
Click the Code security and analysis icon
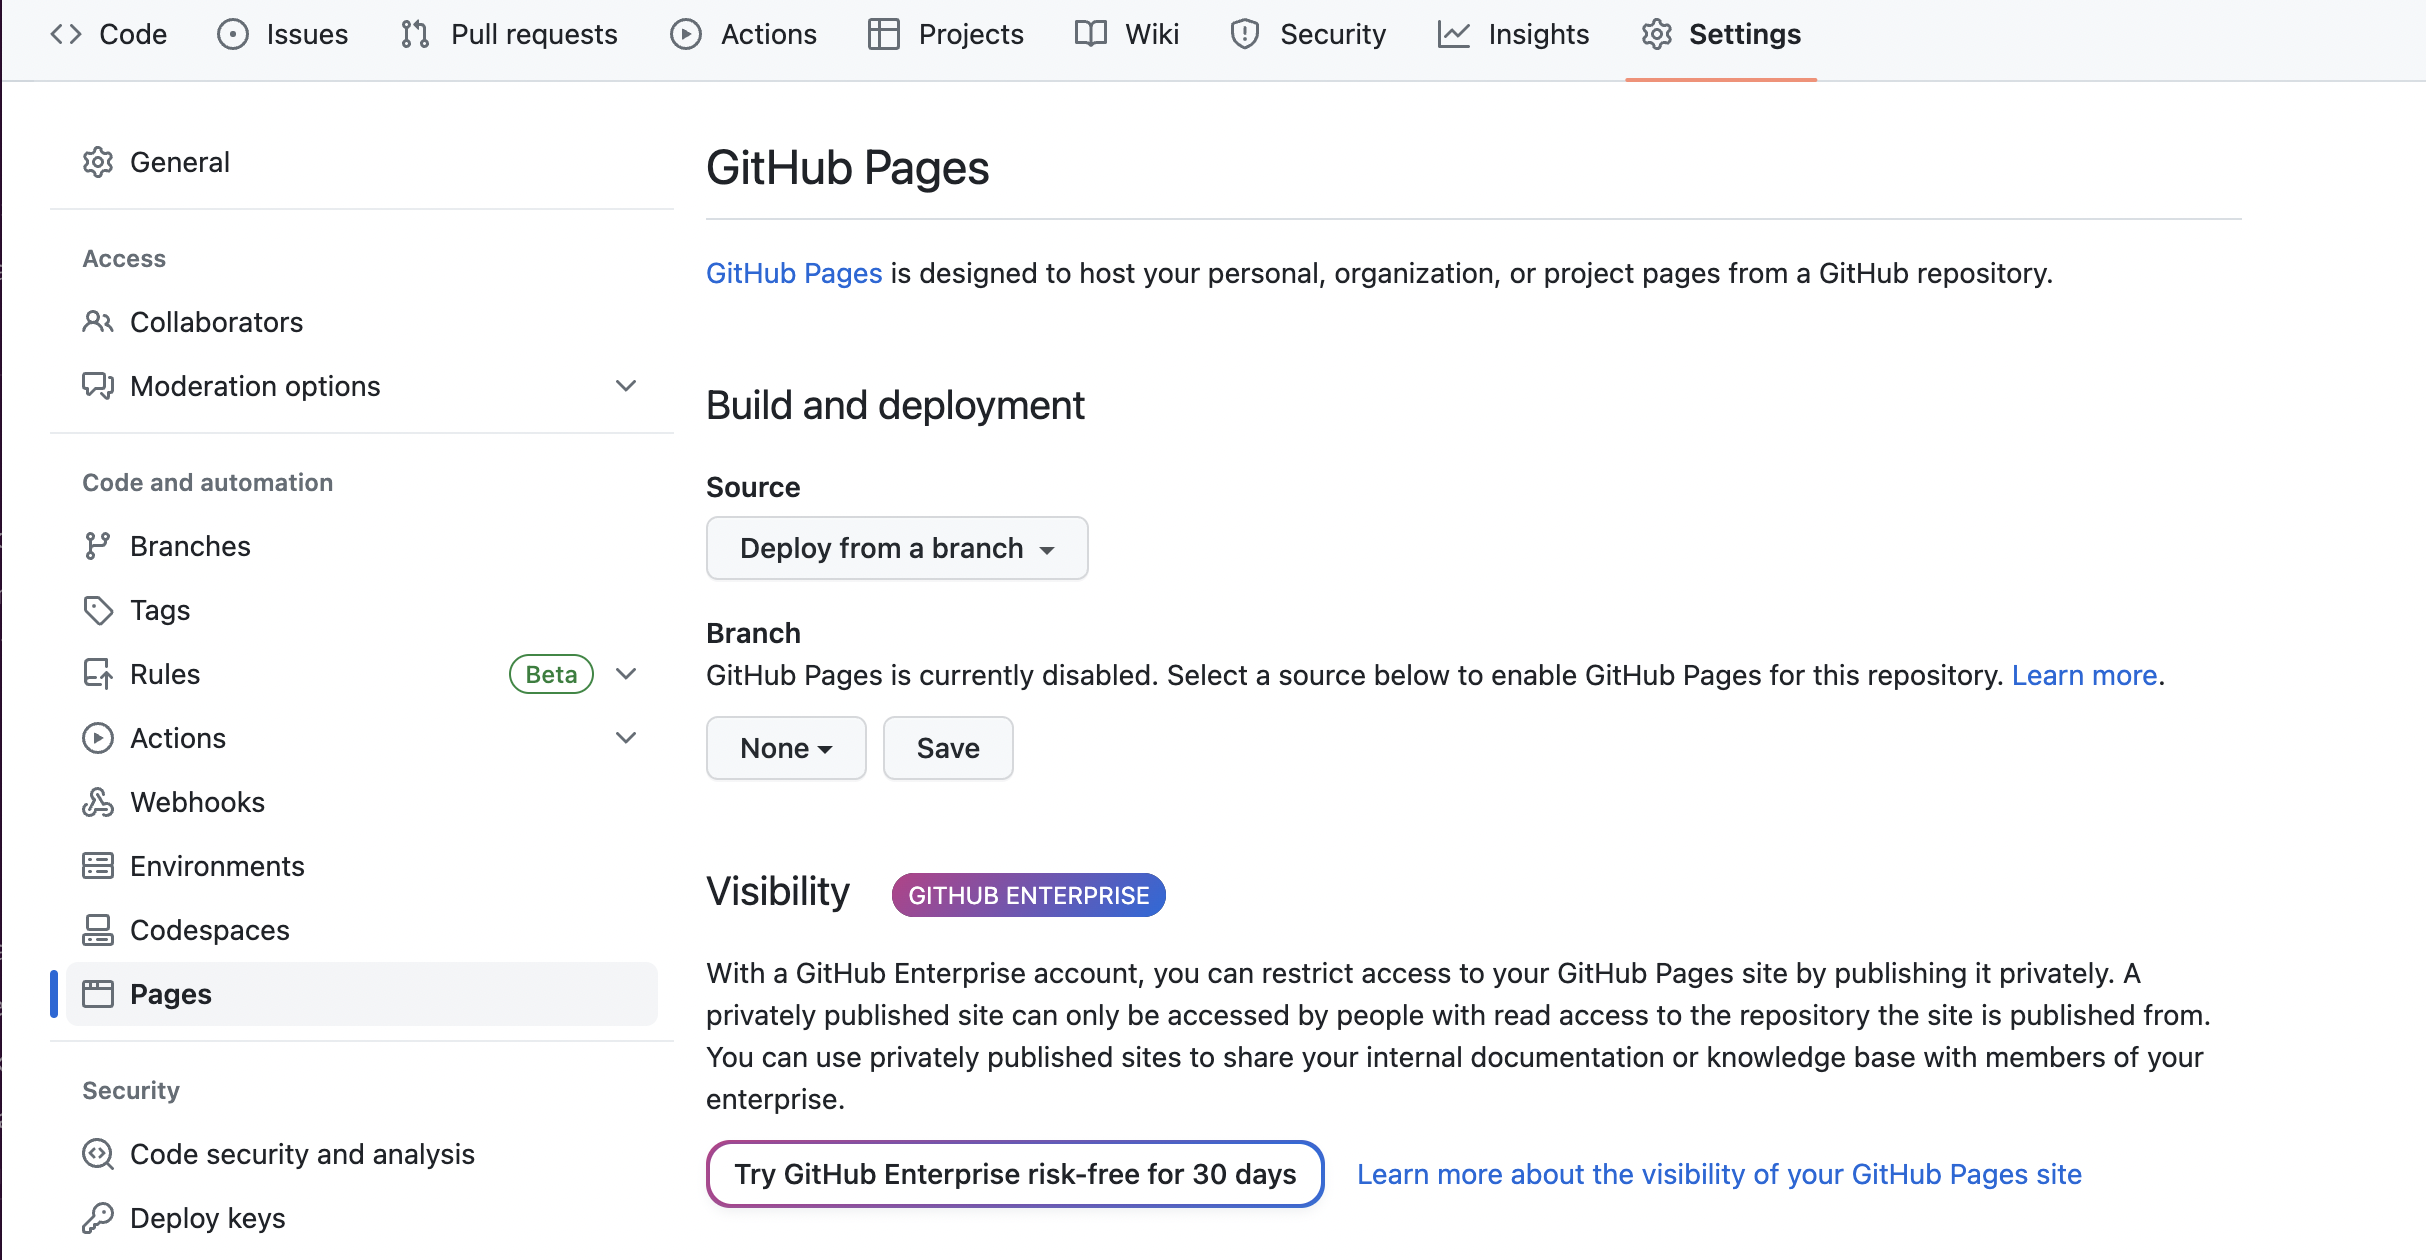(97, 1154)
